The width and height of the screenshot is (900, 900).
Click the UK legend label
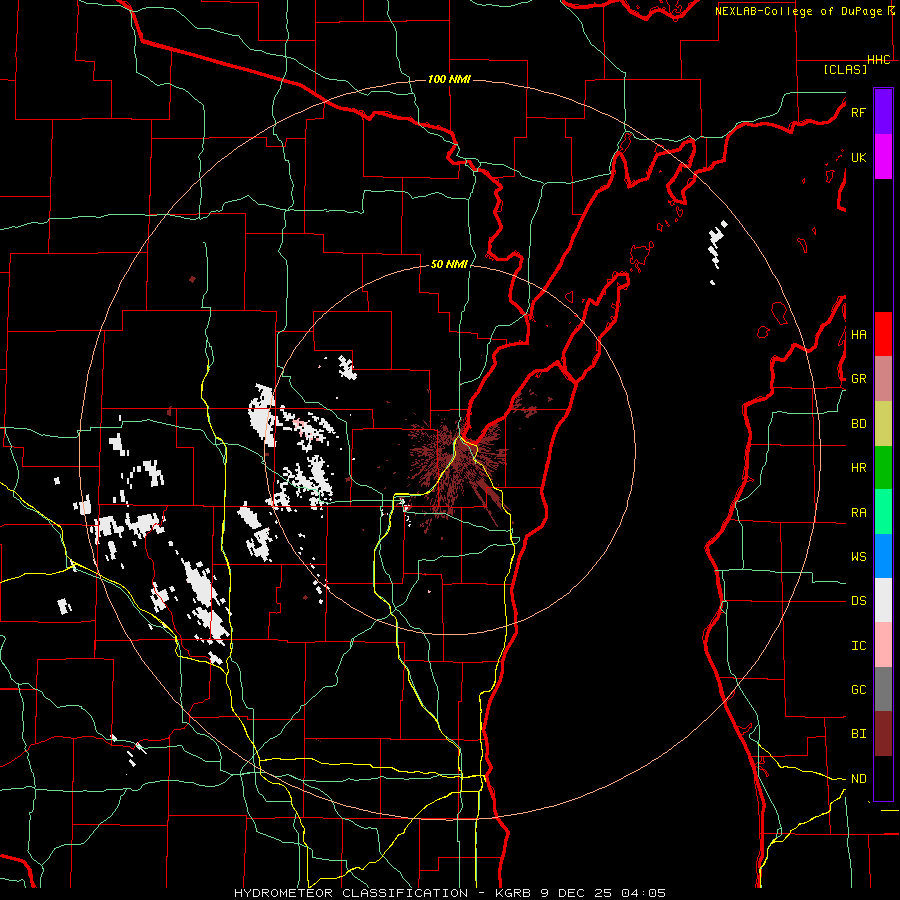858,157
